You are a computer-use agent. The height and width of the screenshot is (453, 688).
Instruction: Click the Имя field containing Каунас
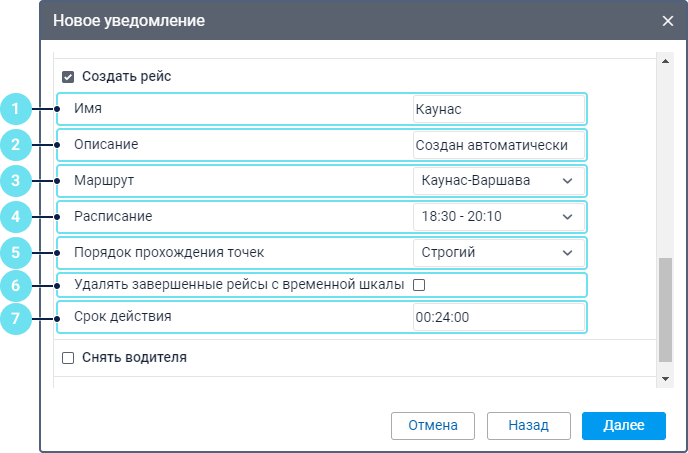498,109
